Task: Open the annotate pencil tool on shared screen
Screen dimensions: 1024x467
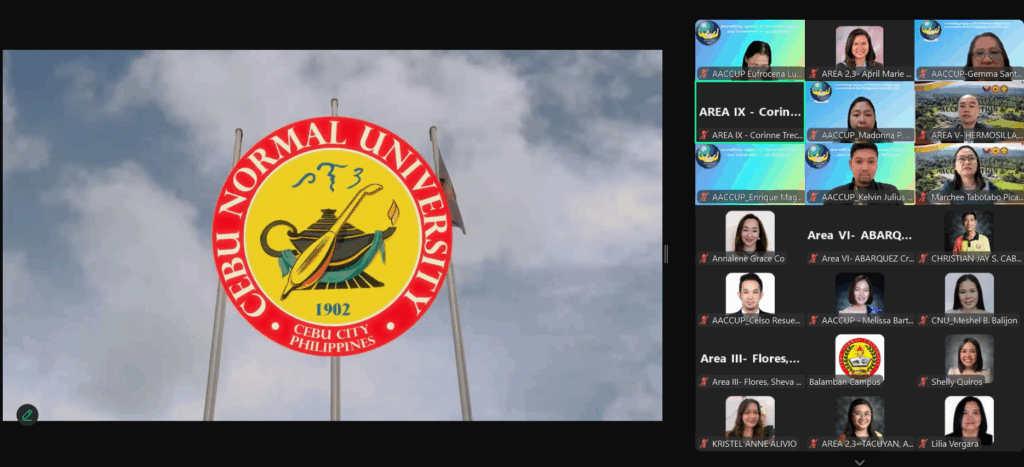Action: tap(27, 415)
